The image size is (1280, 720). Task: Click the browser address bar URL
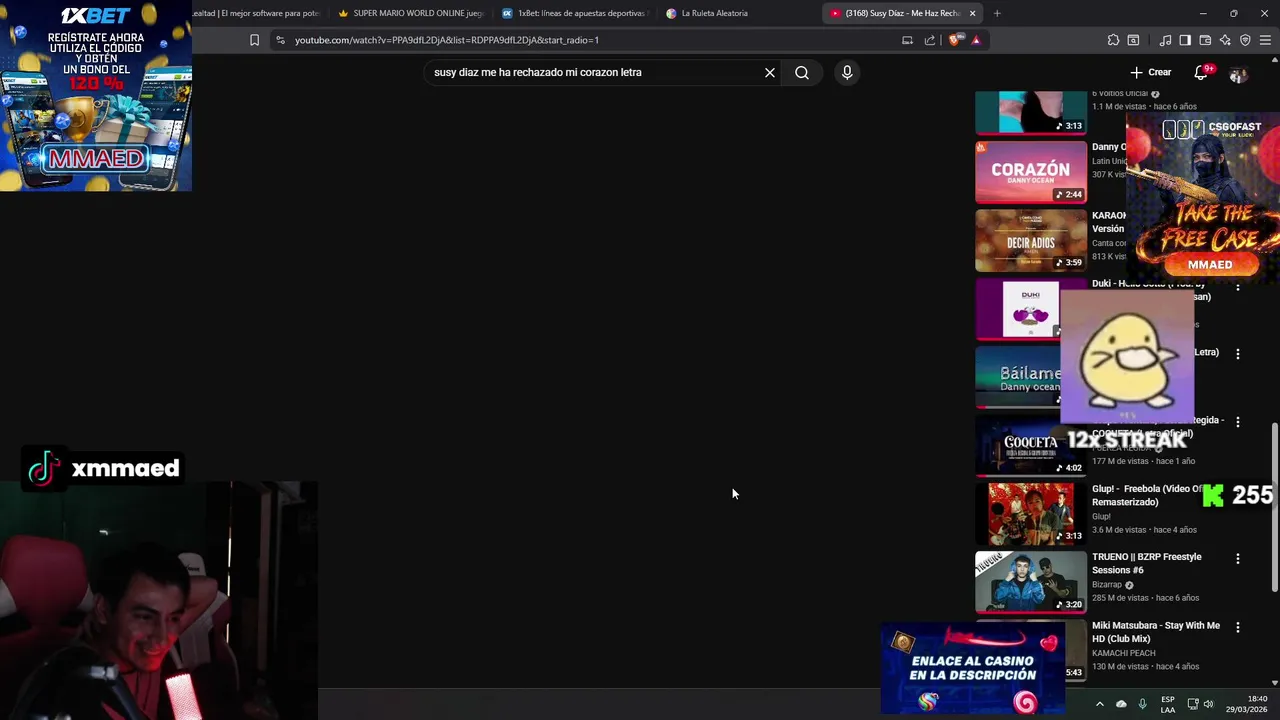446,40
